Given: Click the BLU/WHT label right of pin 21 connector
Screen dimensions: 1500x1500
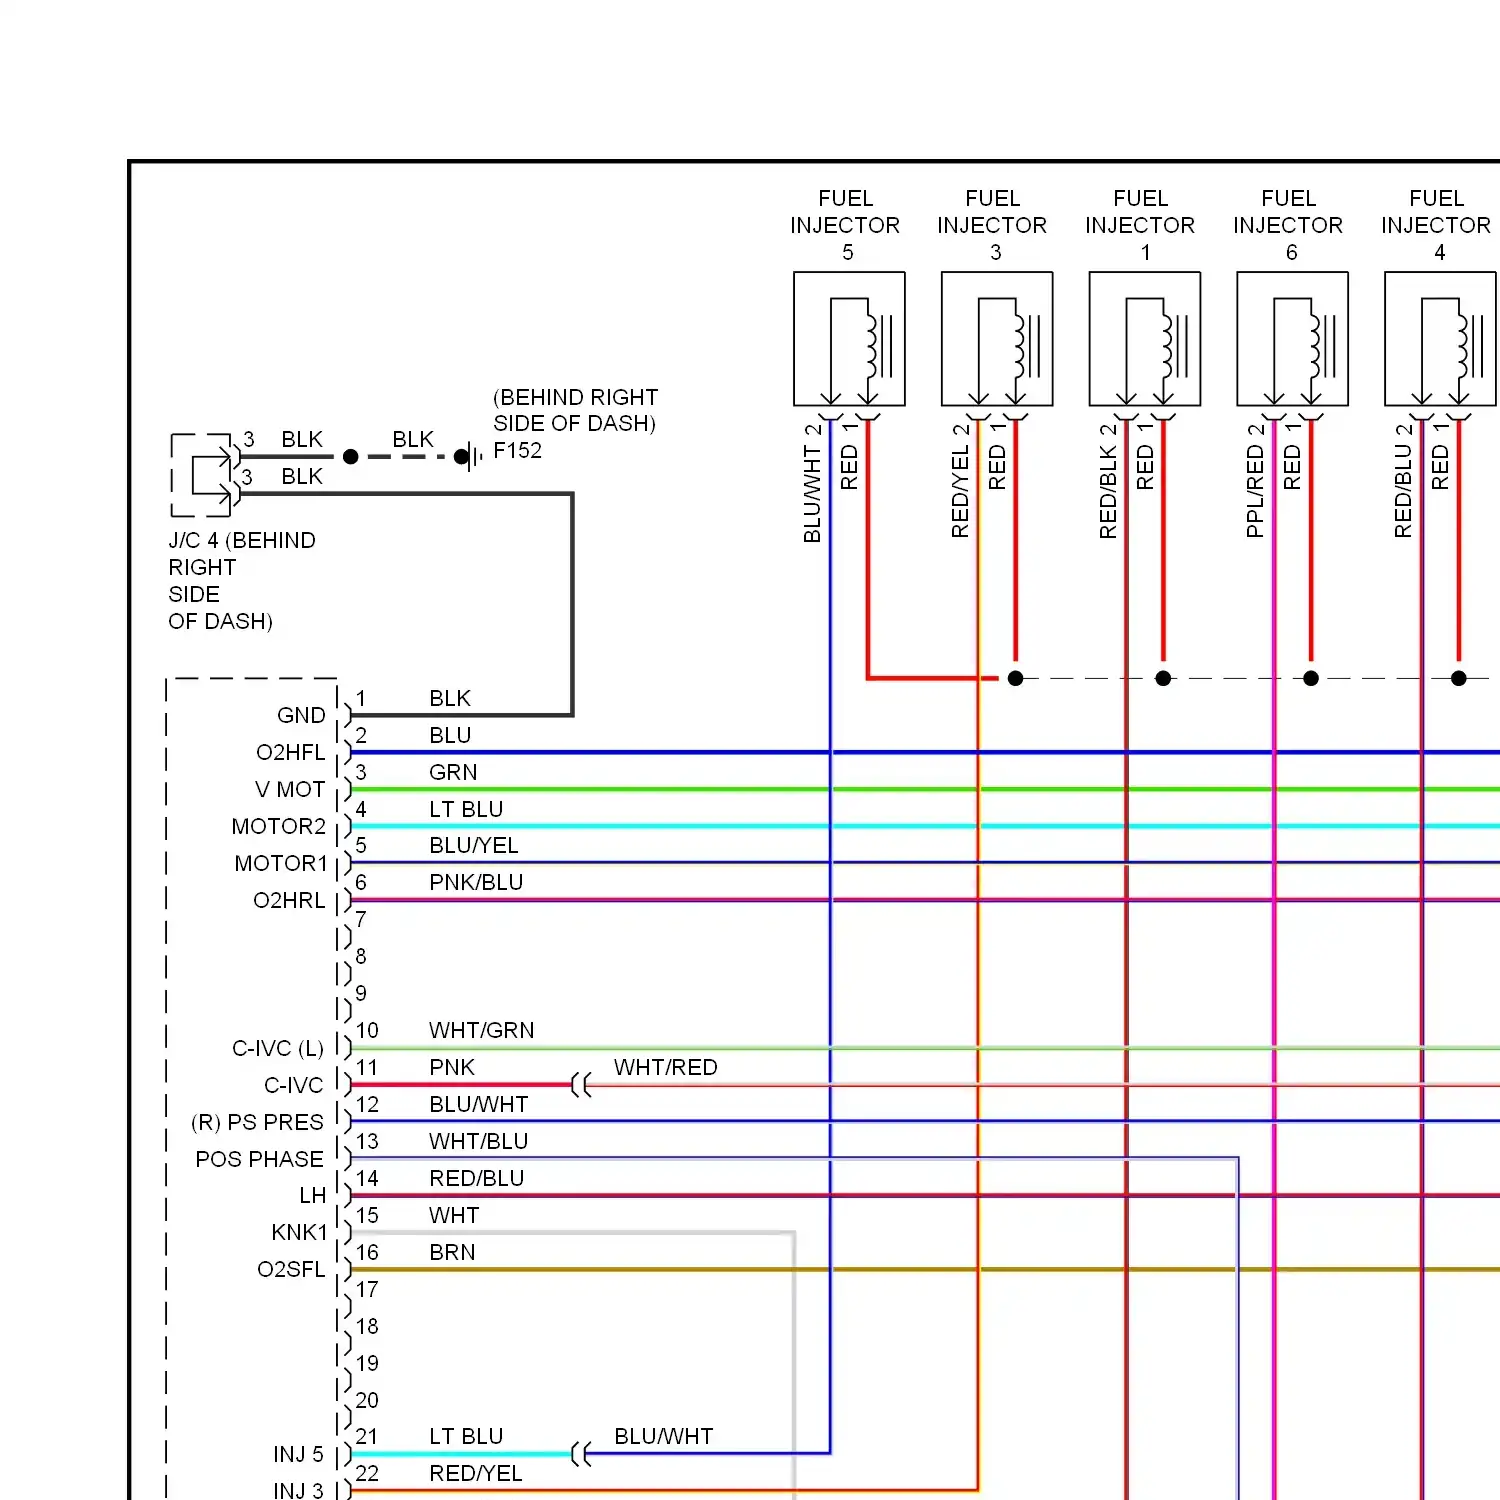Looking at the screenshot, I should coord(664,1437).
